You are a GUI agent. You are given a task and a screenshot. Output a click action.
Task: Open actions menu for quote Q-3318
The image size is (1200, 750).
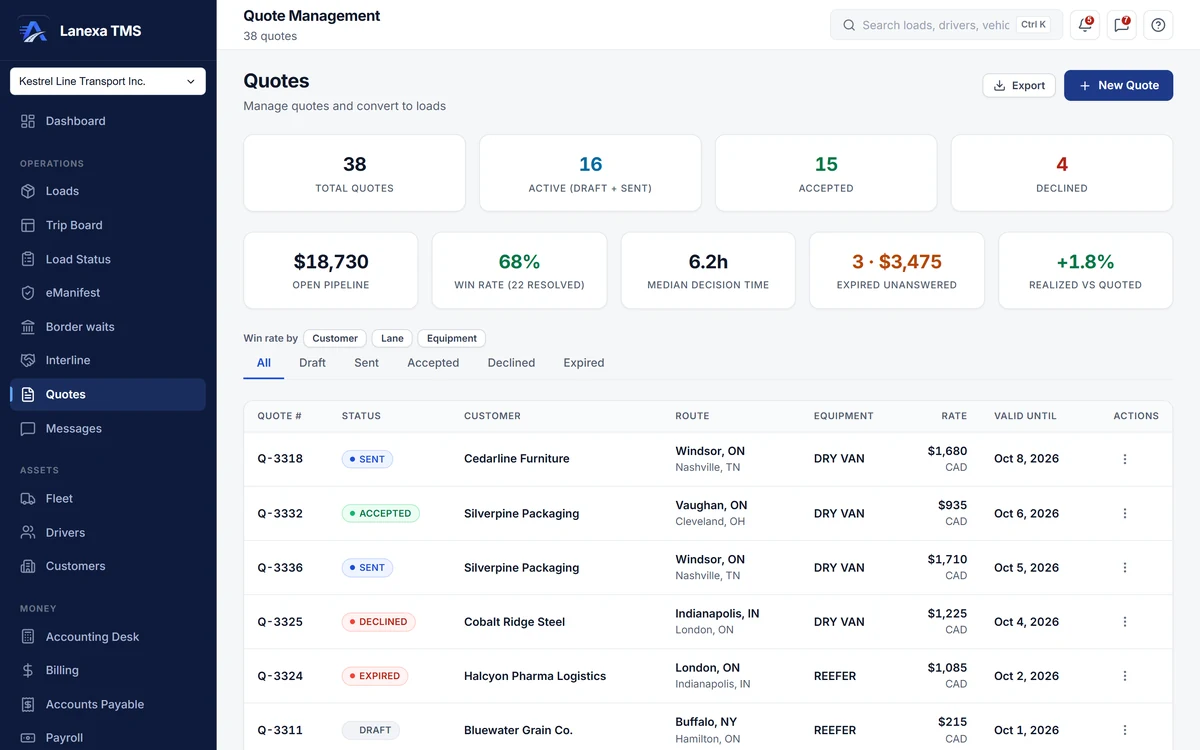(x=1125, y=459)
